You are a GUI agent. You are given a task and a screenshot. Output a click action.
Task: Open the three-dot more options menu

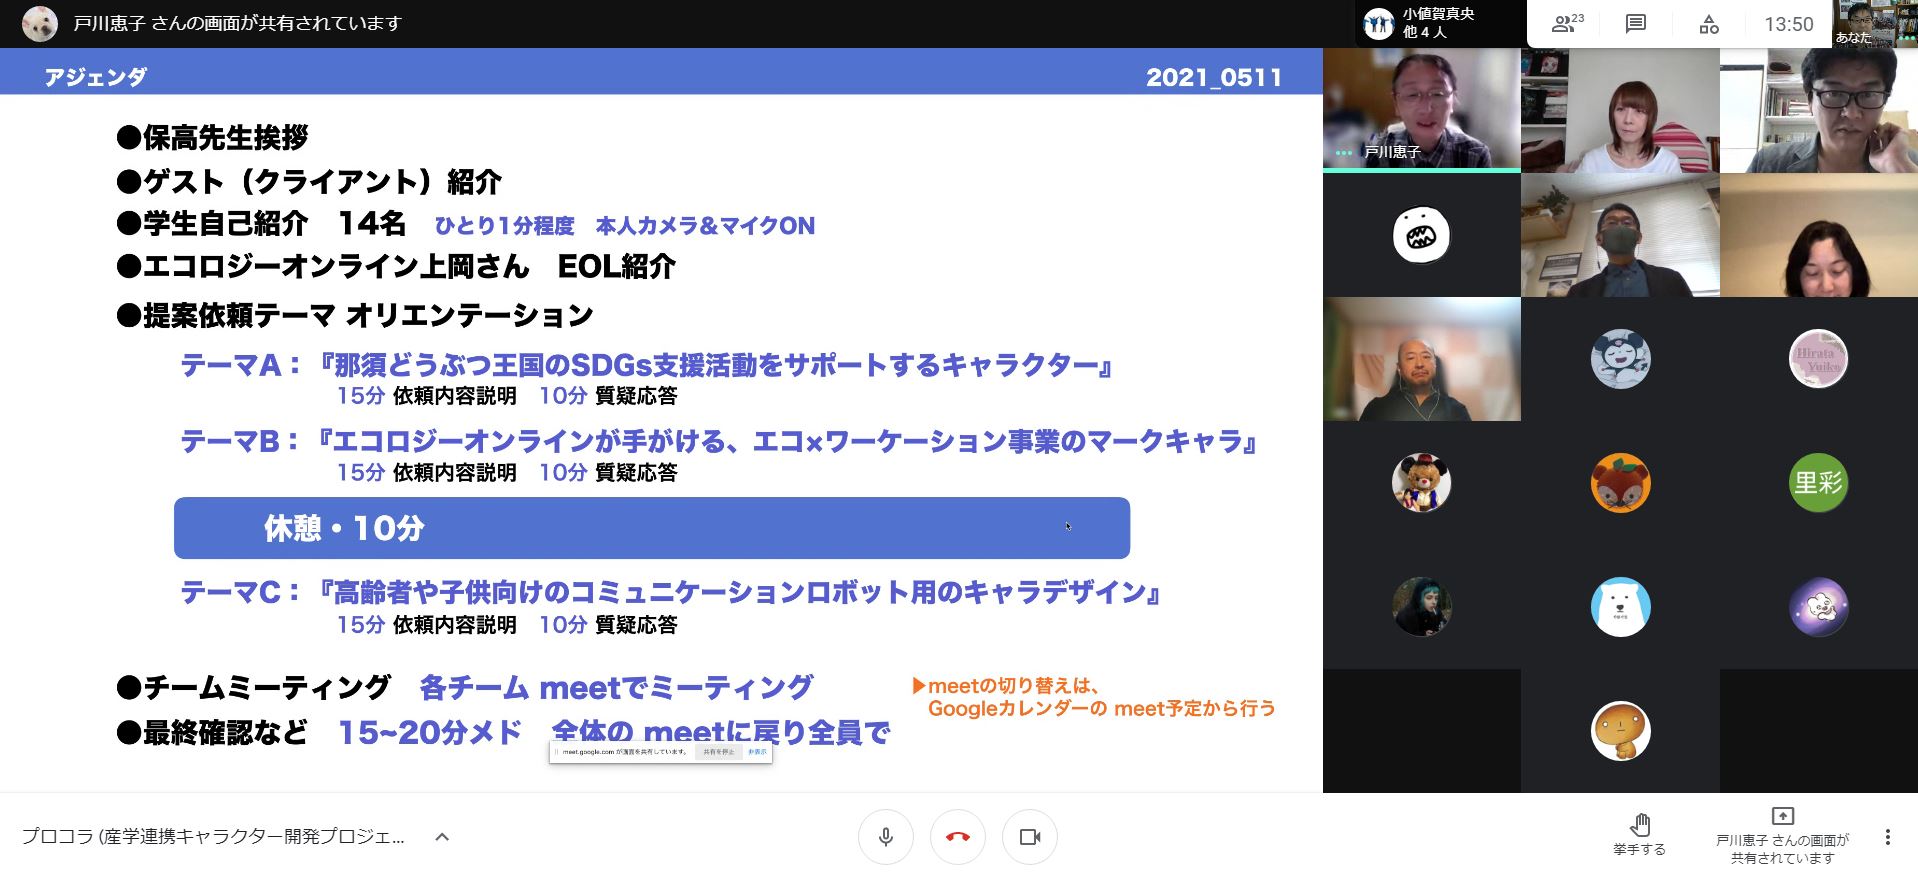pos(1887,837)
